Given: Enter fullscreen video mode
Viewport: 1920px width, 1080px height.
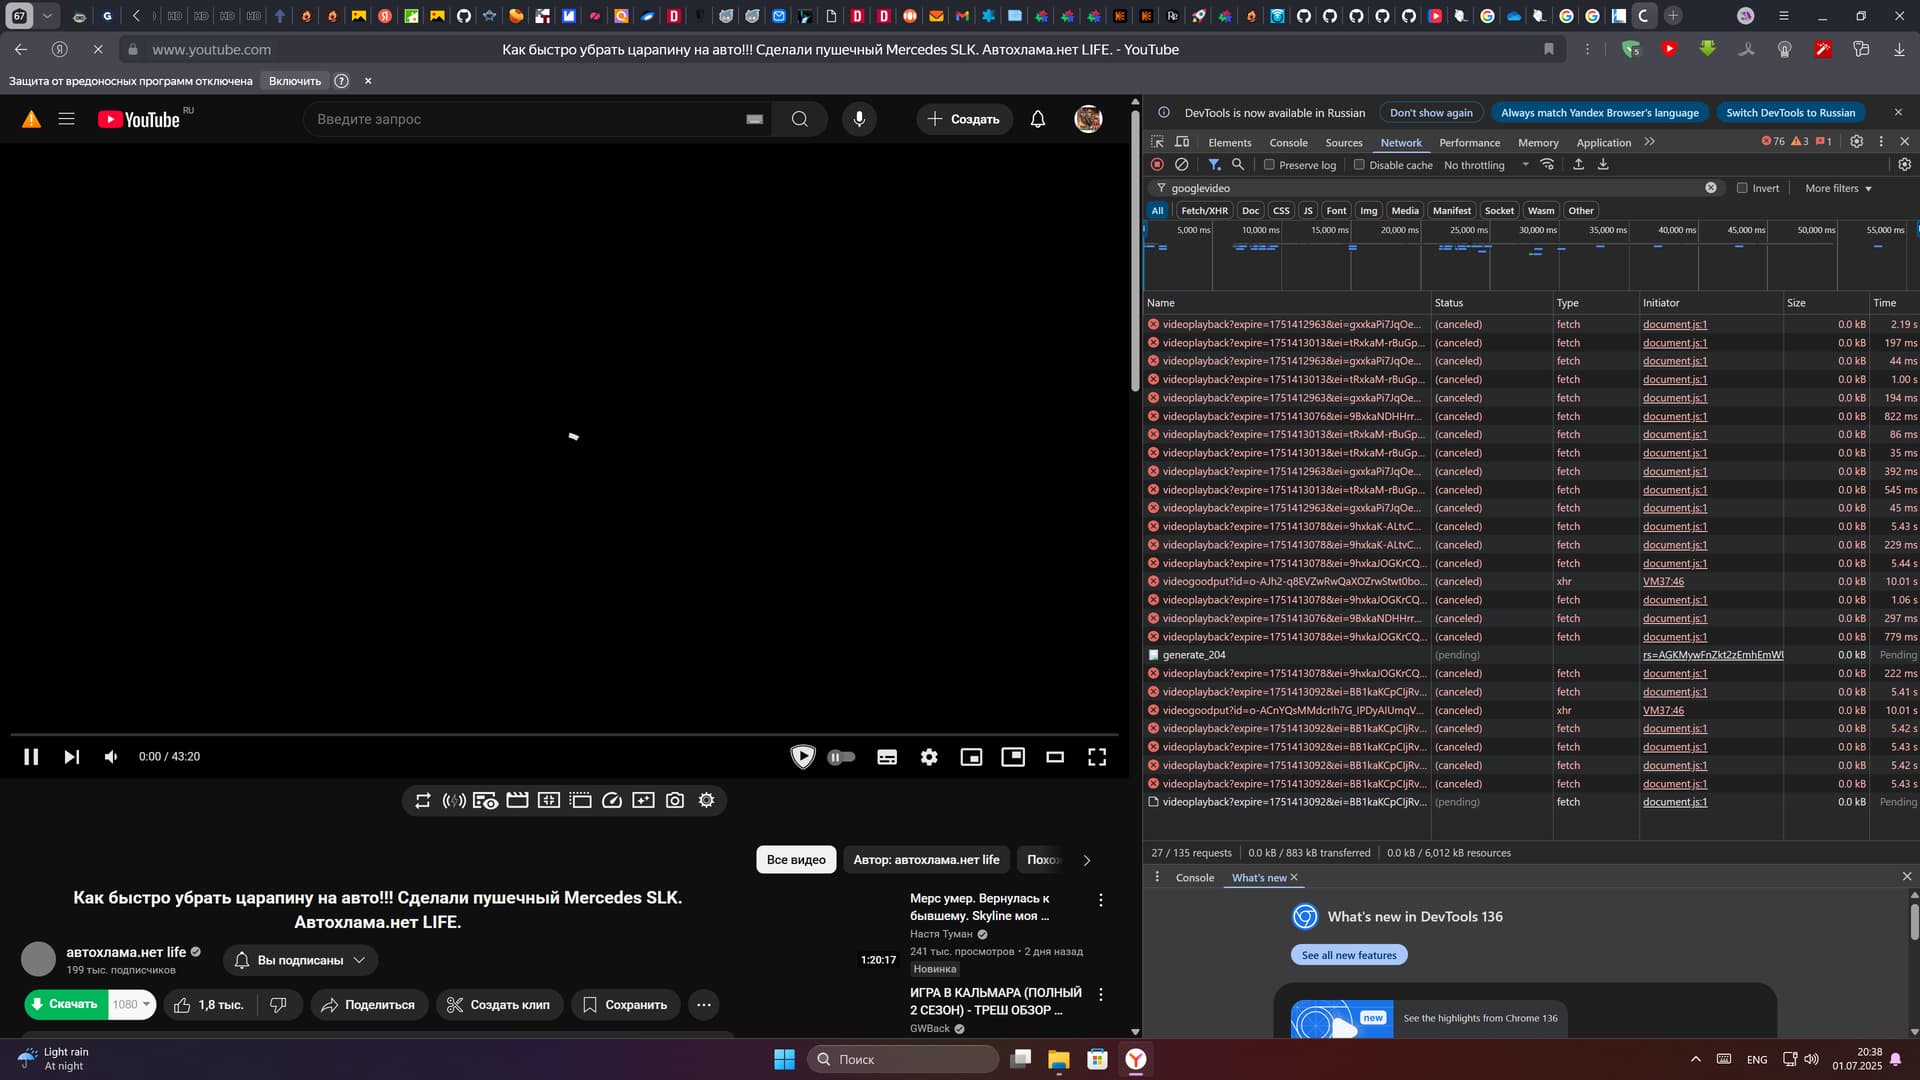Looking at the screenshot, I should 1097,757.
